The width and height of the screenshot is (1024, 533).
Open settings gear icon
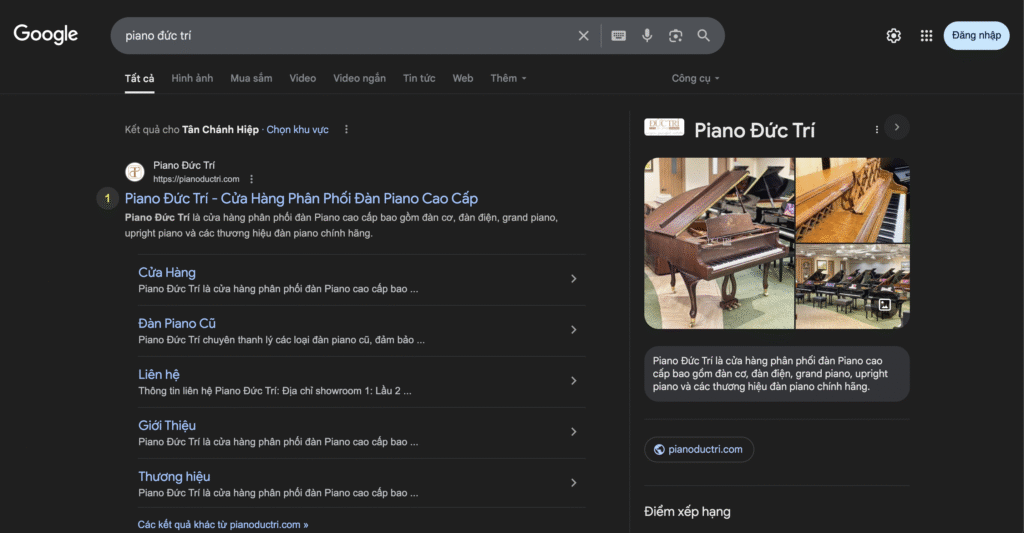point(893,36)
